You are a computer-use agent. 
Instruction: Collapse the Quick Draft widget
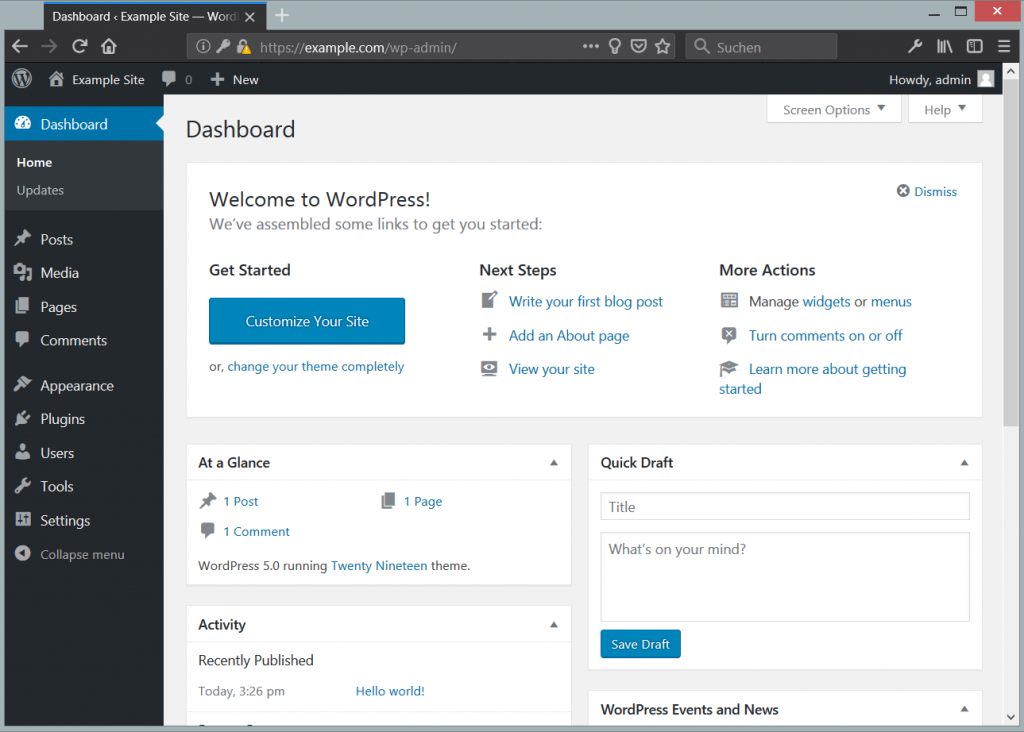pyautogui.click(x=964, y=463)
